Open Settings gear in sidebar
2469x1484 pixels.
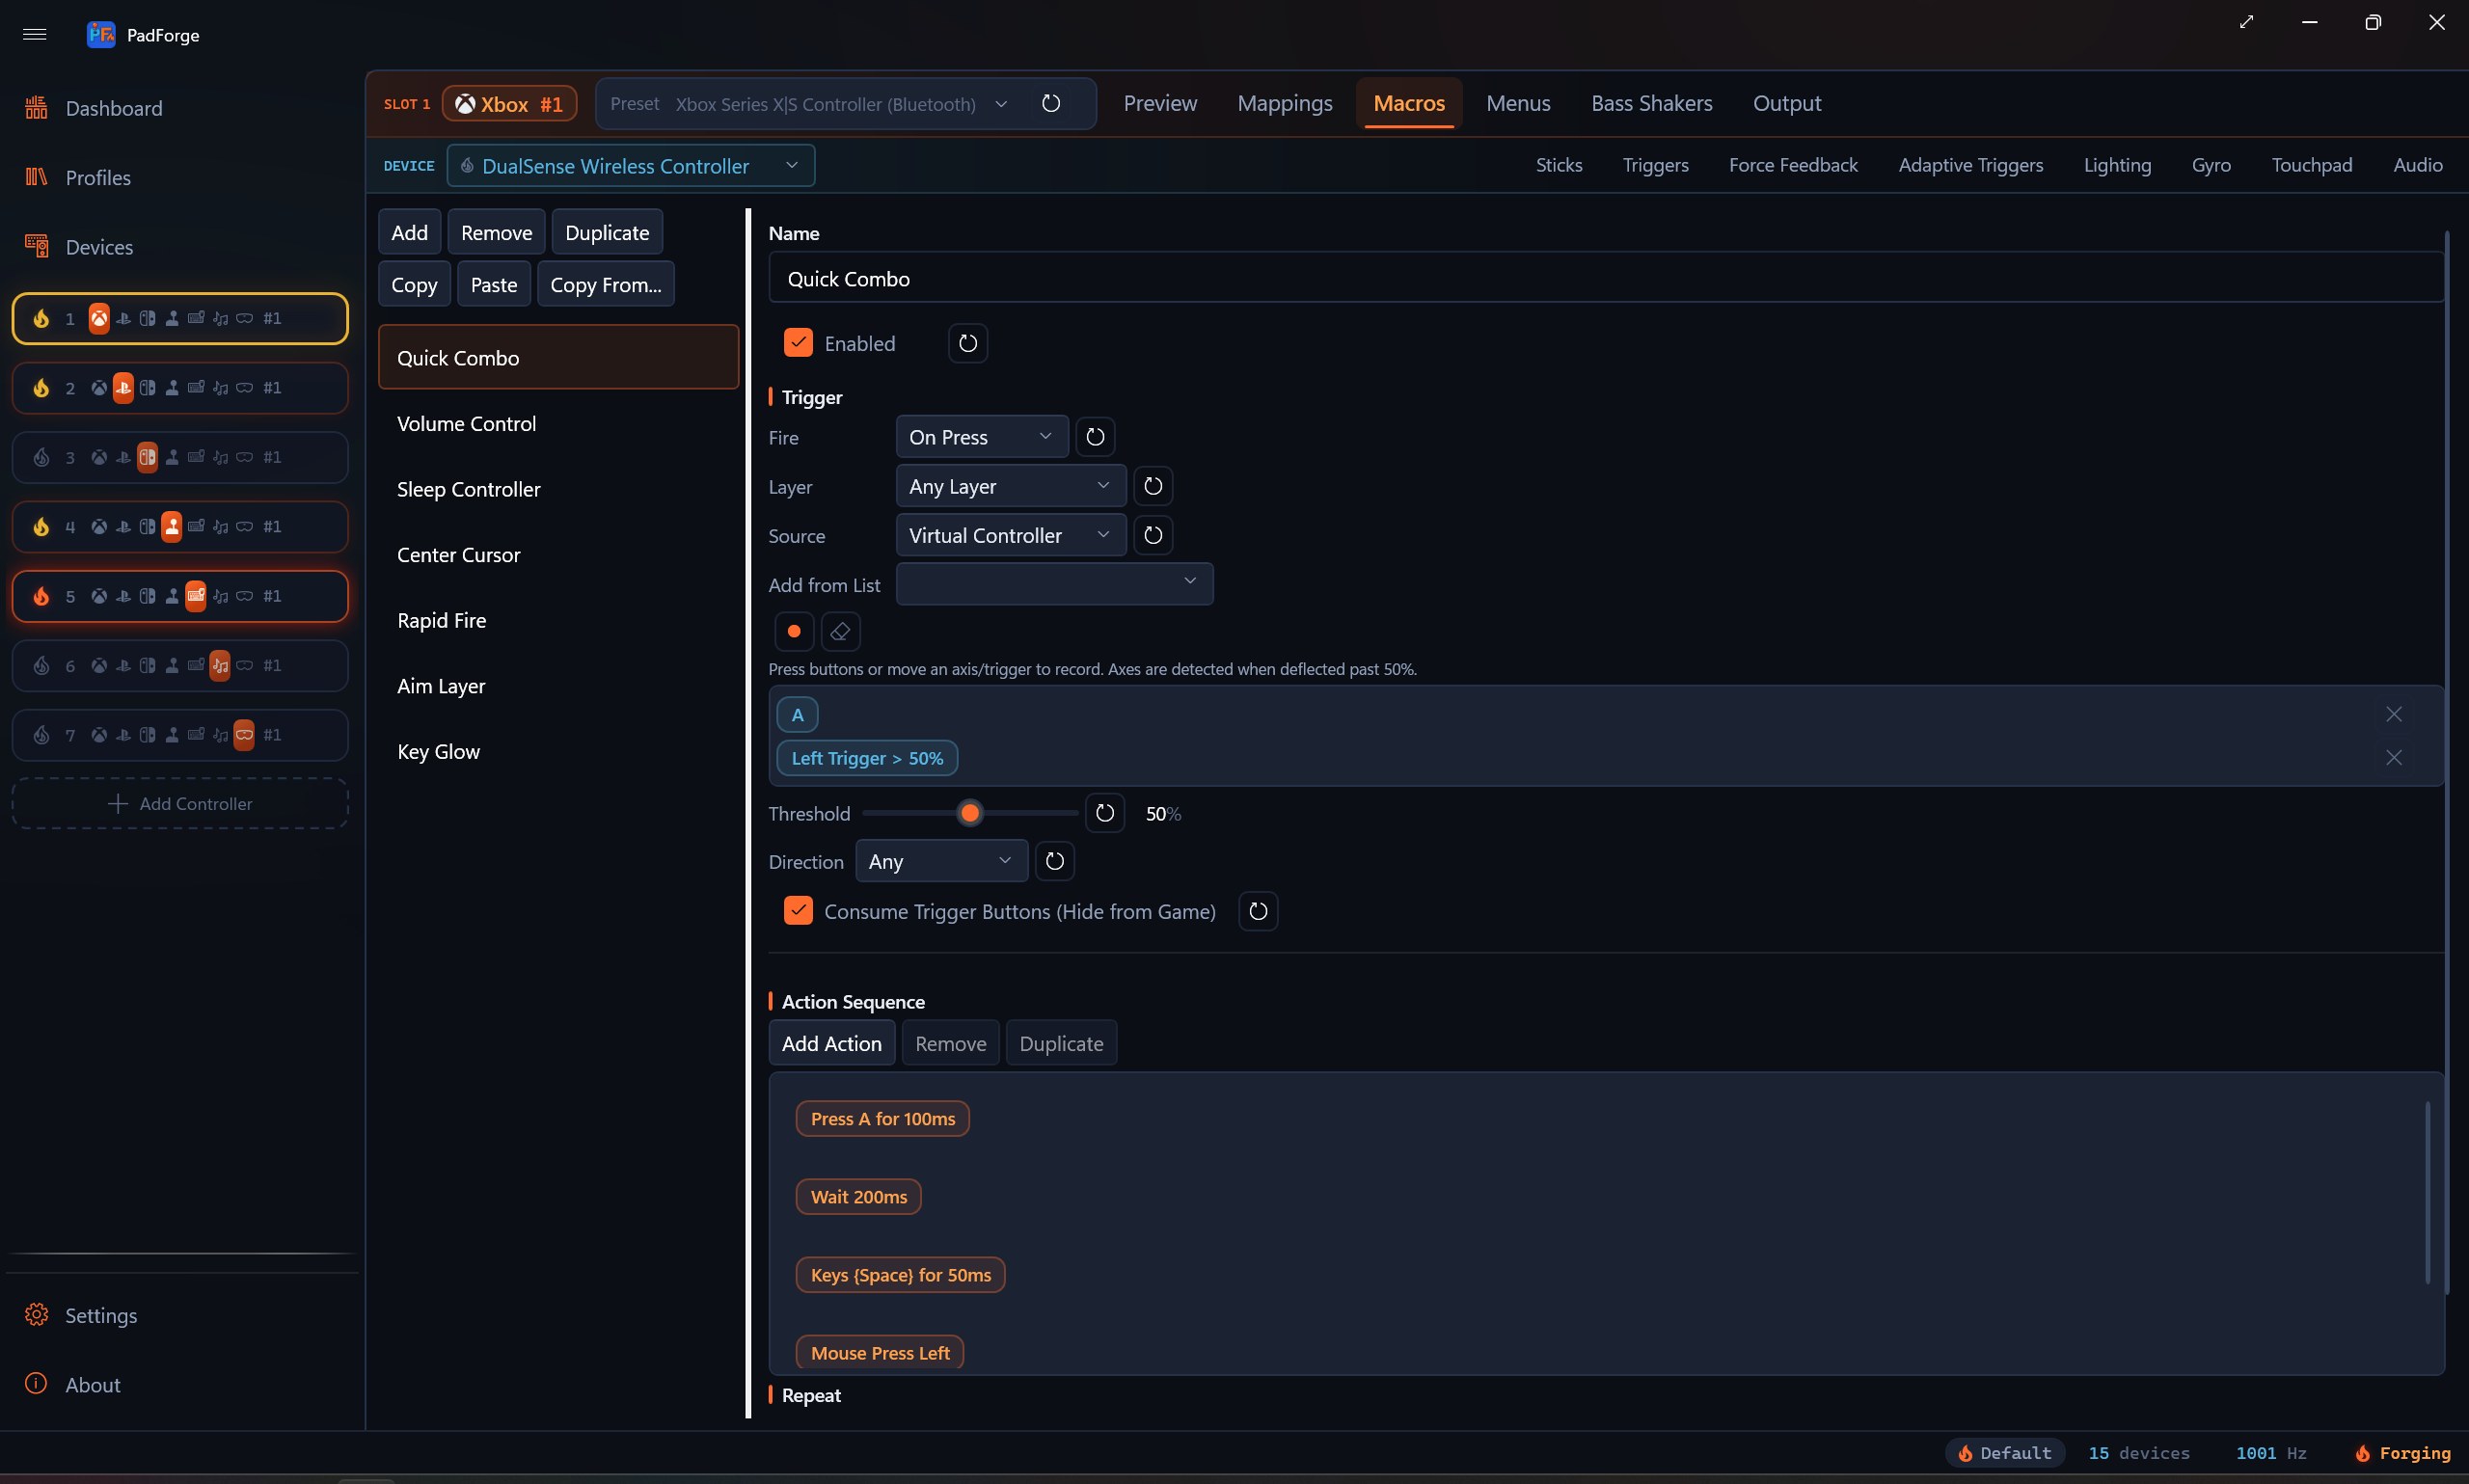point(37,1314)
